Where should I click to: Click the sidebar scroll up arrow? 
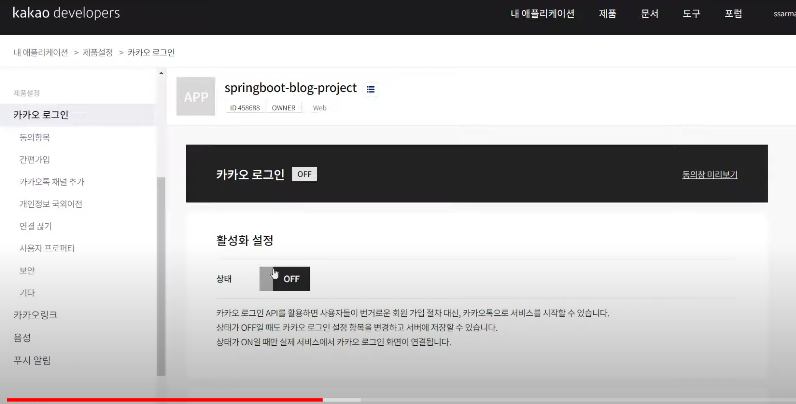coord(161,74)
